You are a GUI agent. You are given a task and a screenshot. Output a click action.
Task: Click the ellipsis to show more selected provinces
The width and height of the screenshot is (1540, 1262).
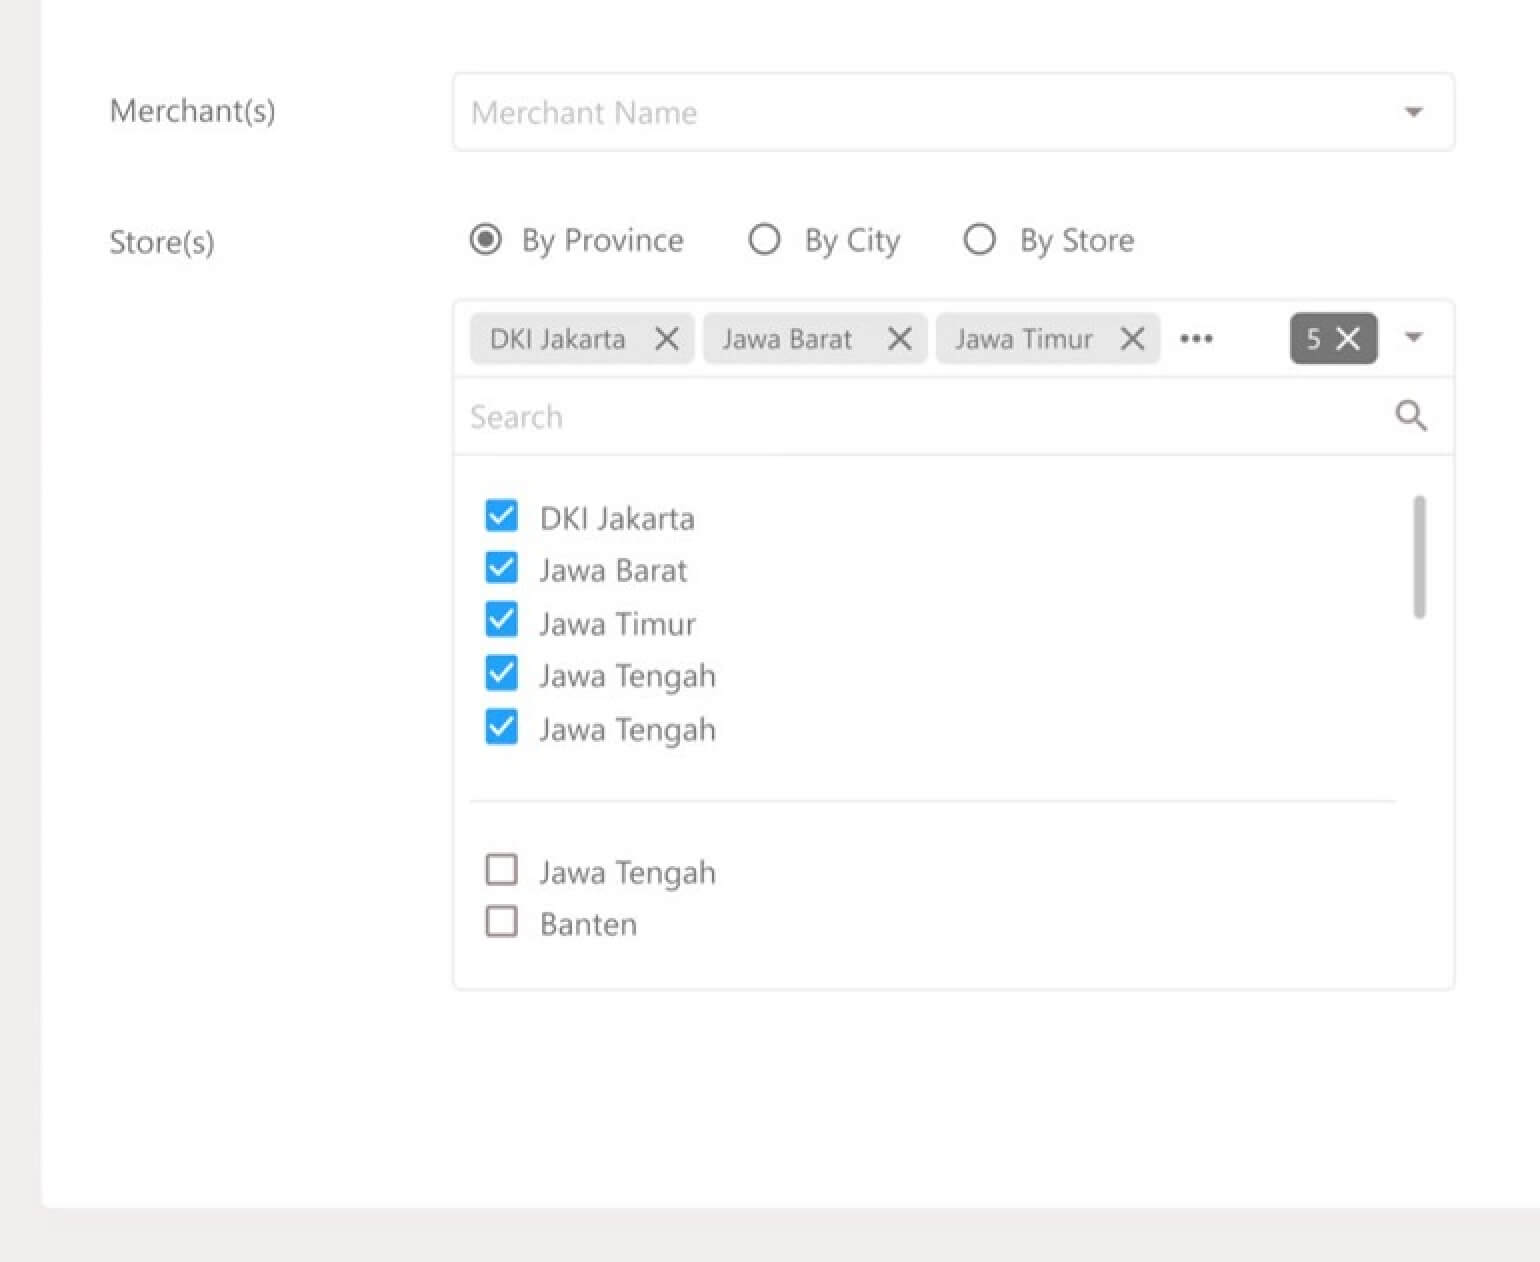[x=1196, y=339]
